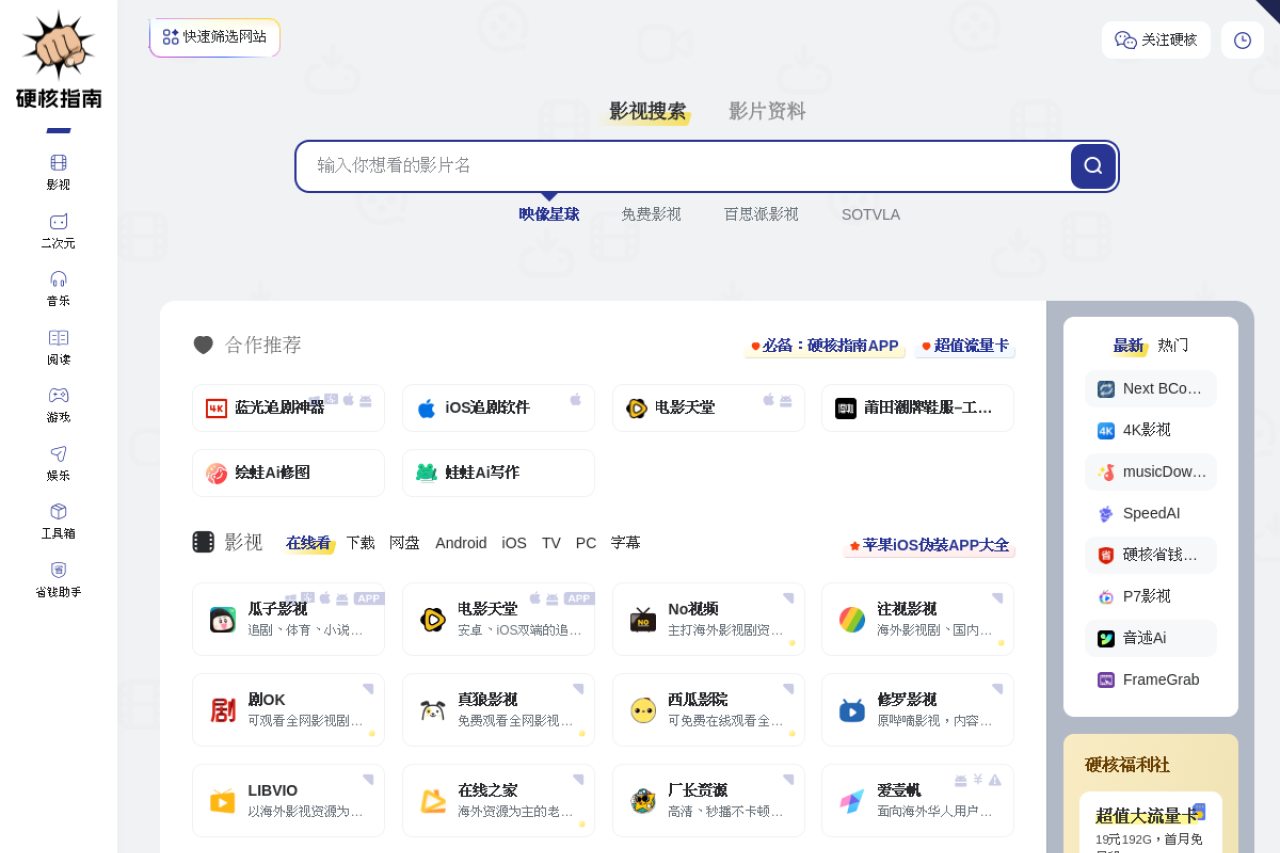This screenshot has height=853, width=1280.
Task: Open the 蛙蛙Ai写作 card
Action: pyautogui.click(x=498, y=473)
